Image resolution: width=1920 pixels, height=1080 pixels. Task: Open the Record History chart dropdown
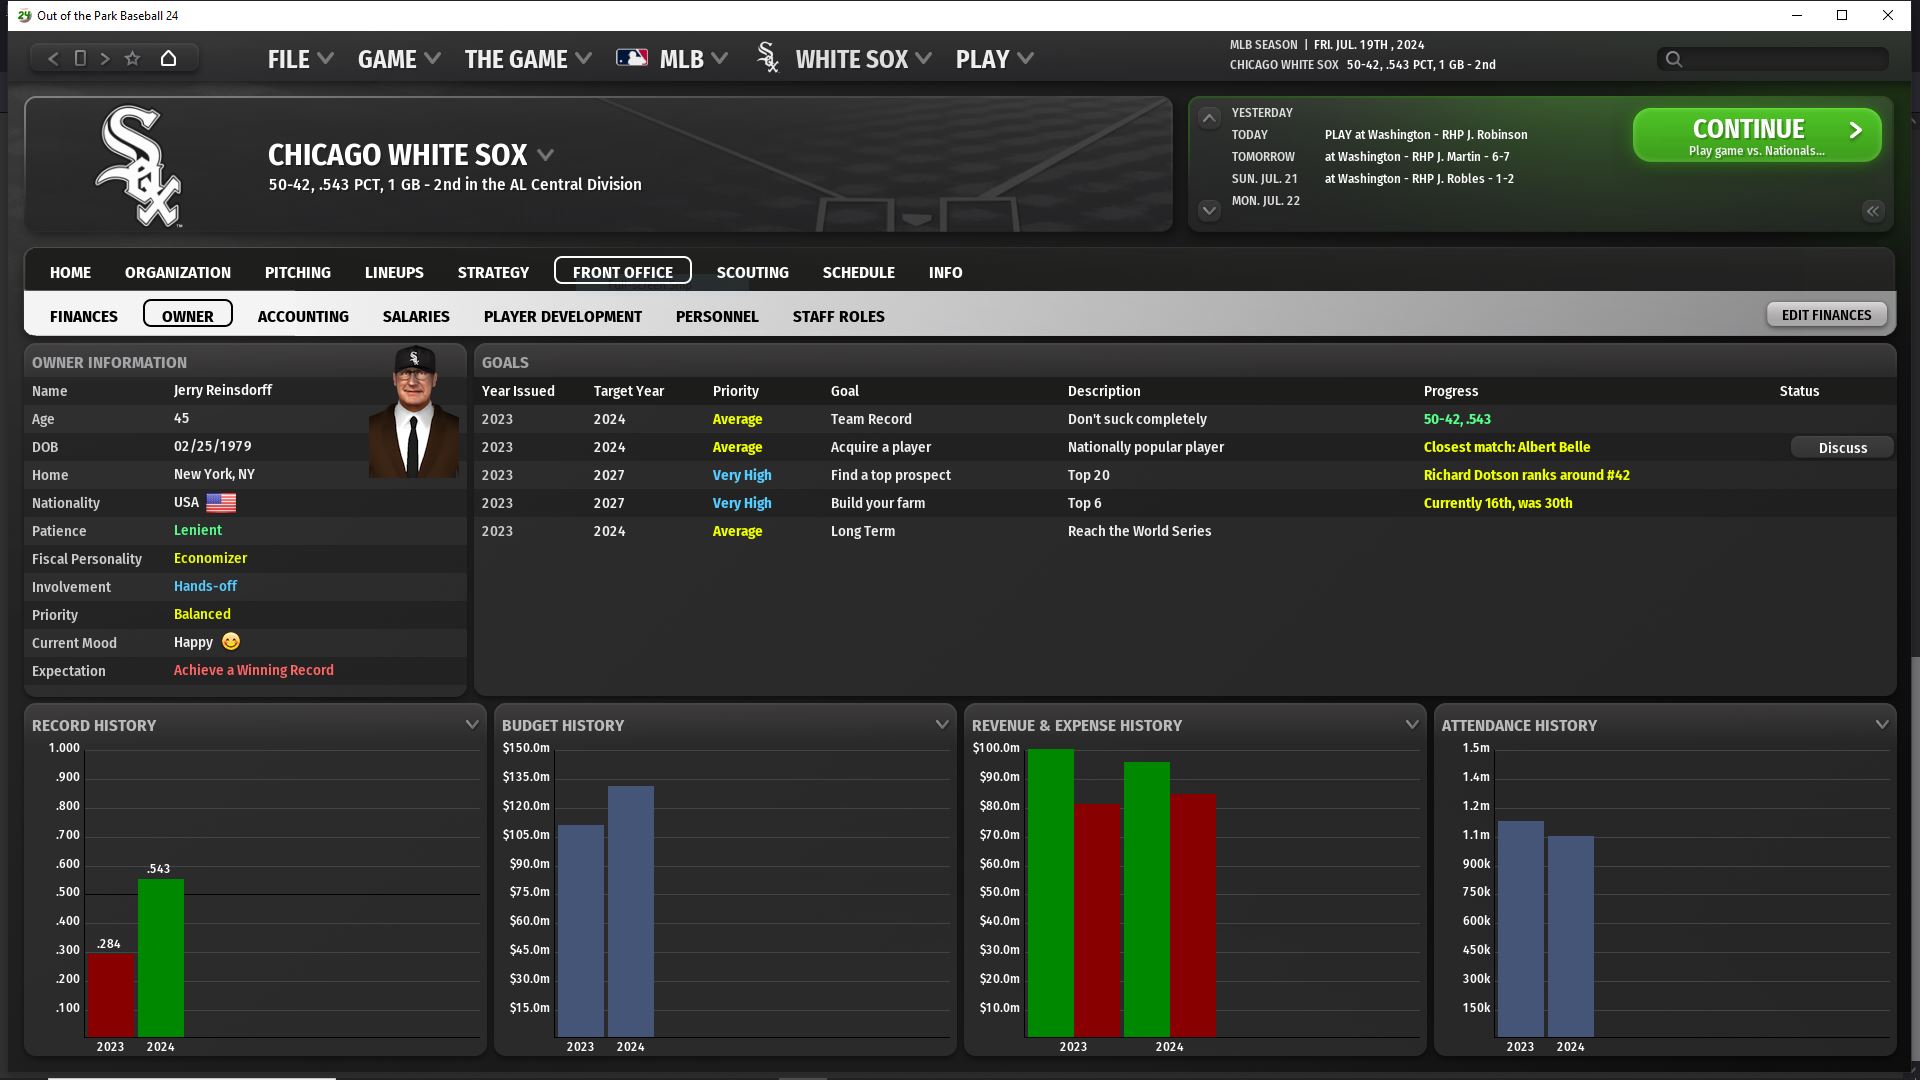472,725
